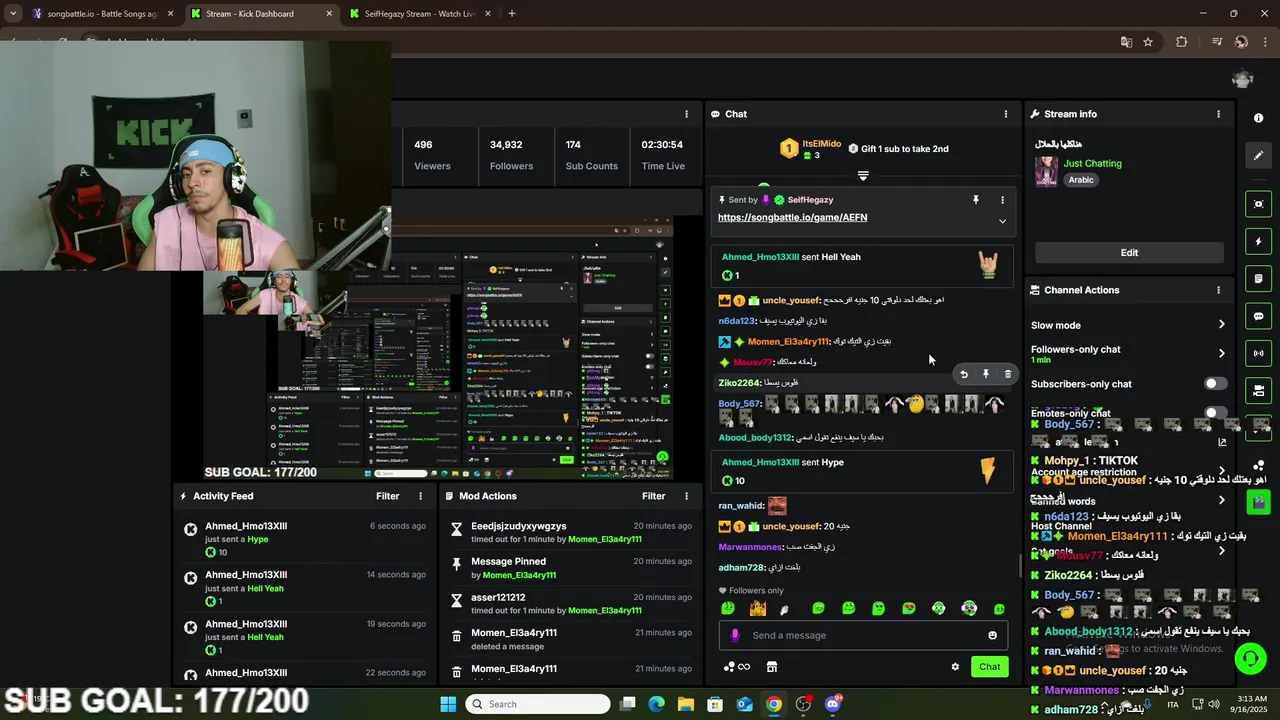
Task: Close the songbattle.io browser tab
Action: [170, 14]
